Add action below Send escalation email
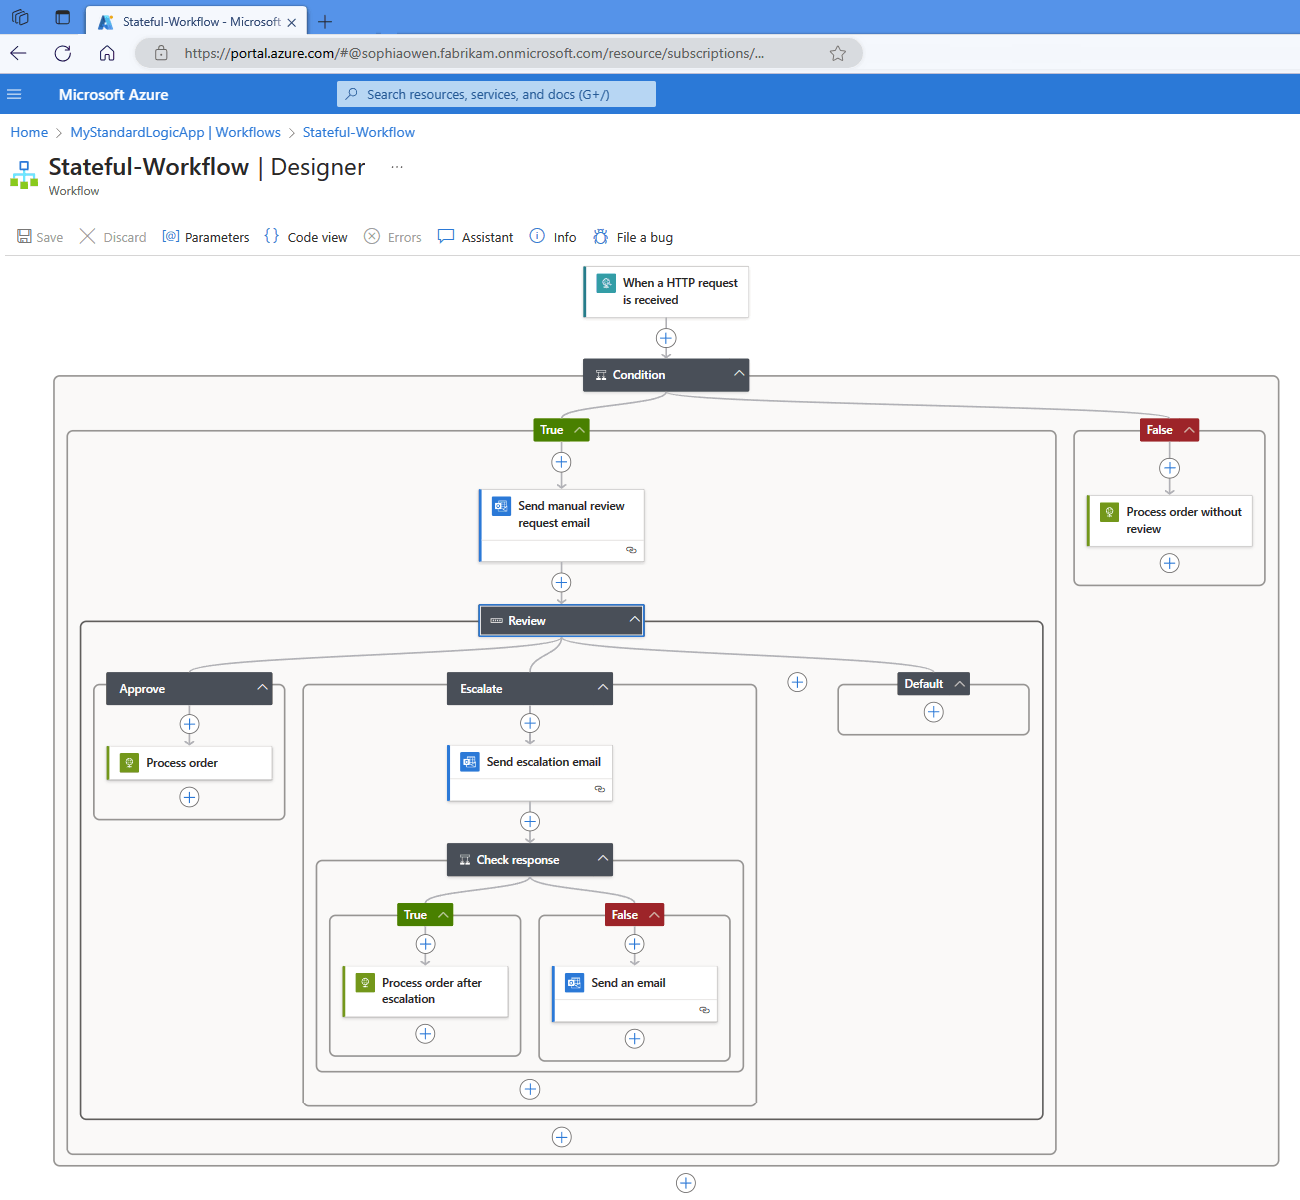This screenshot has width=1300, height=1200. (x=530, y=821)
